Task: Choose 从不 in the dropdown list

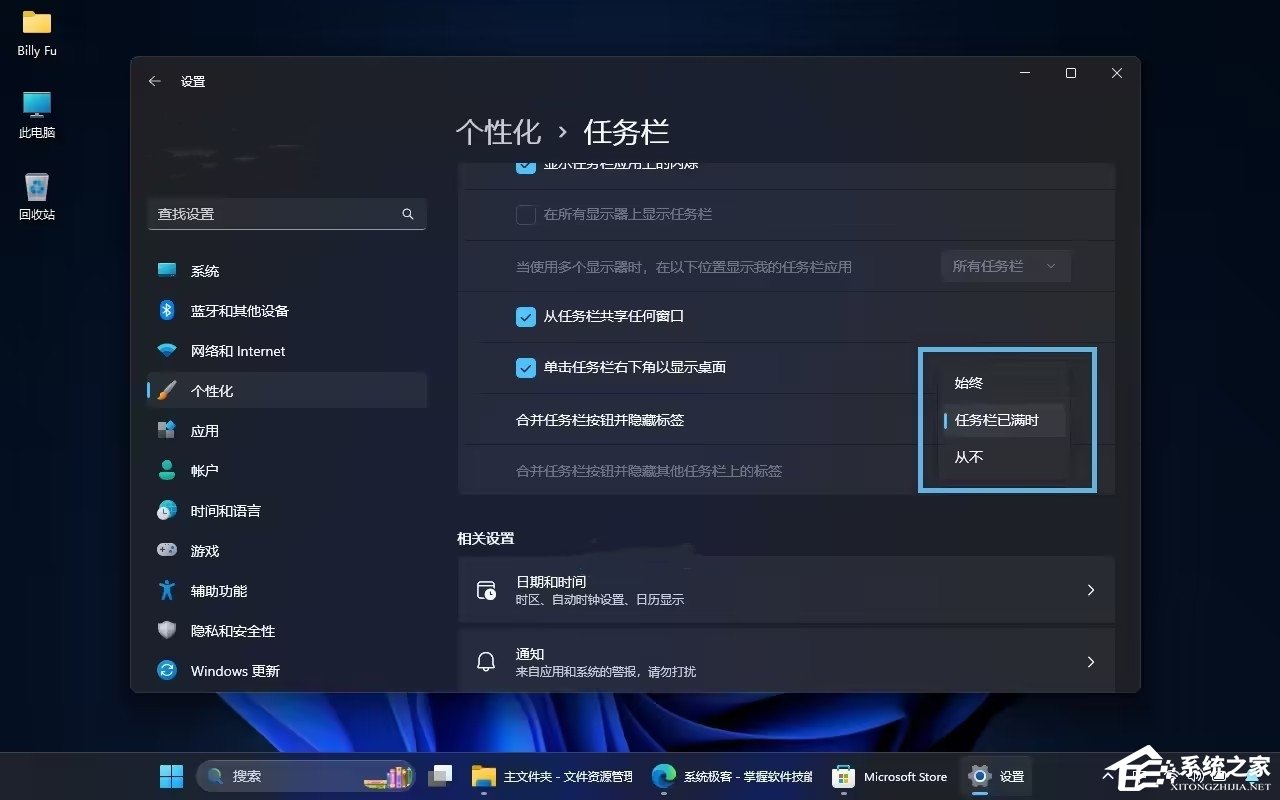Action: (1006, 457)
